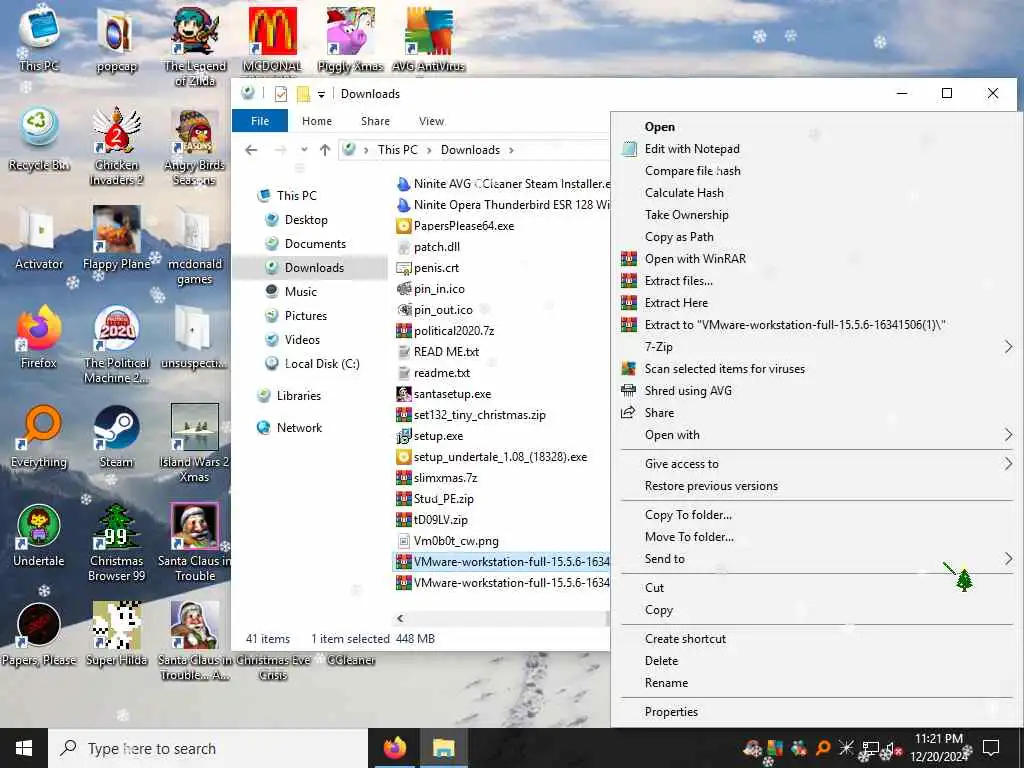The image size is (1024, 768).
Task: Launch the Angry Birds Seasons shortcut
Action: [195, 146]
